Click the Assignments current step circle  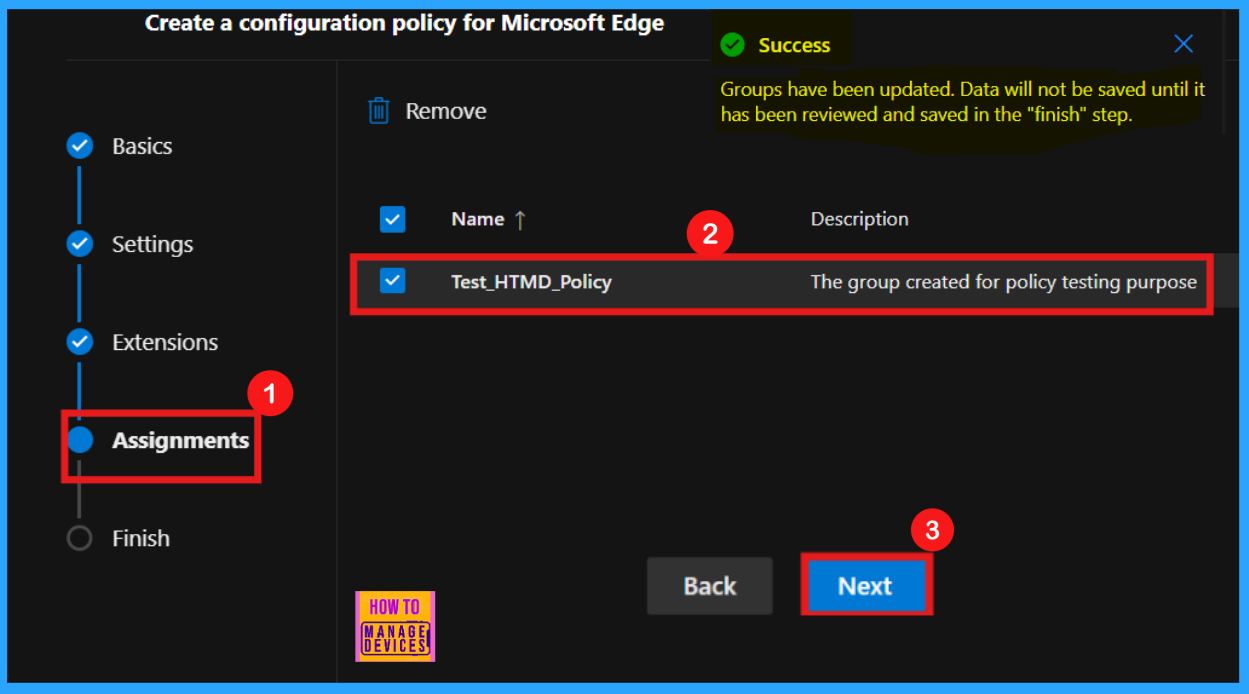79,440
